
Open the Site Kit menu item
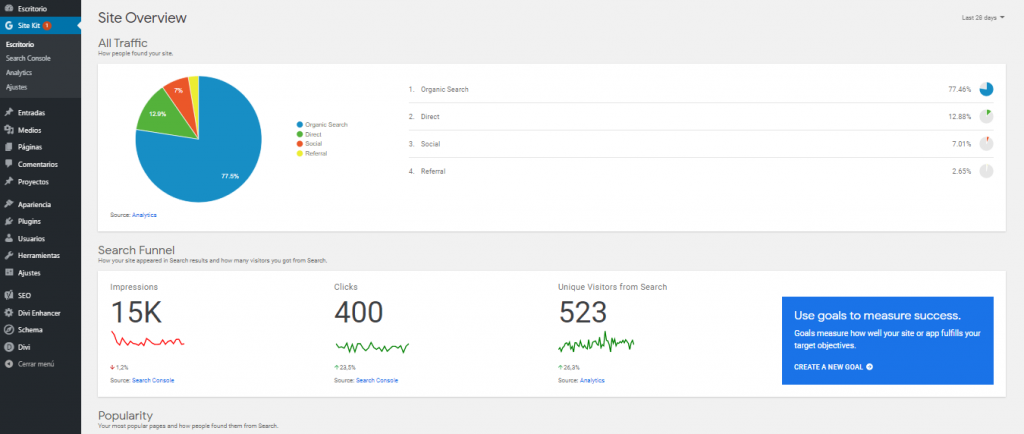tap(40, 26)
